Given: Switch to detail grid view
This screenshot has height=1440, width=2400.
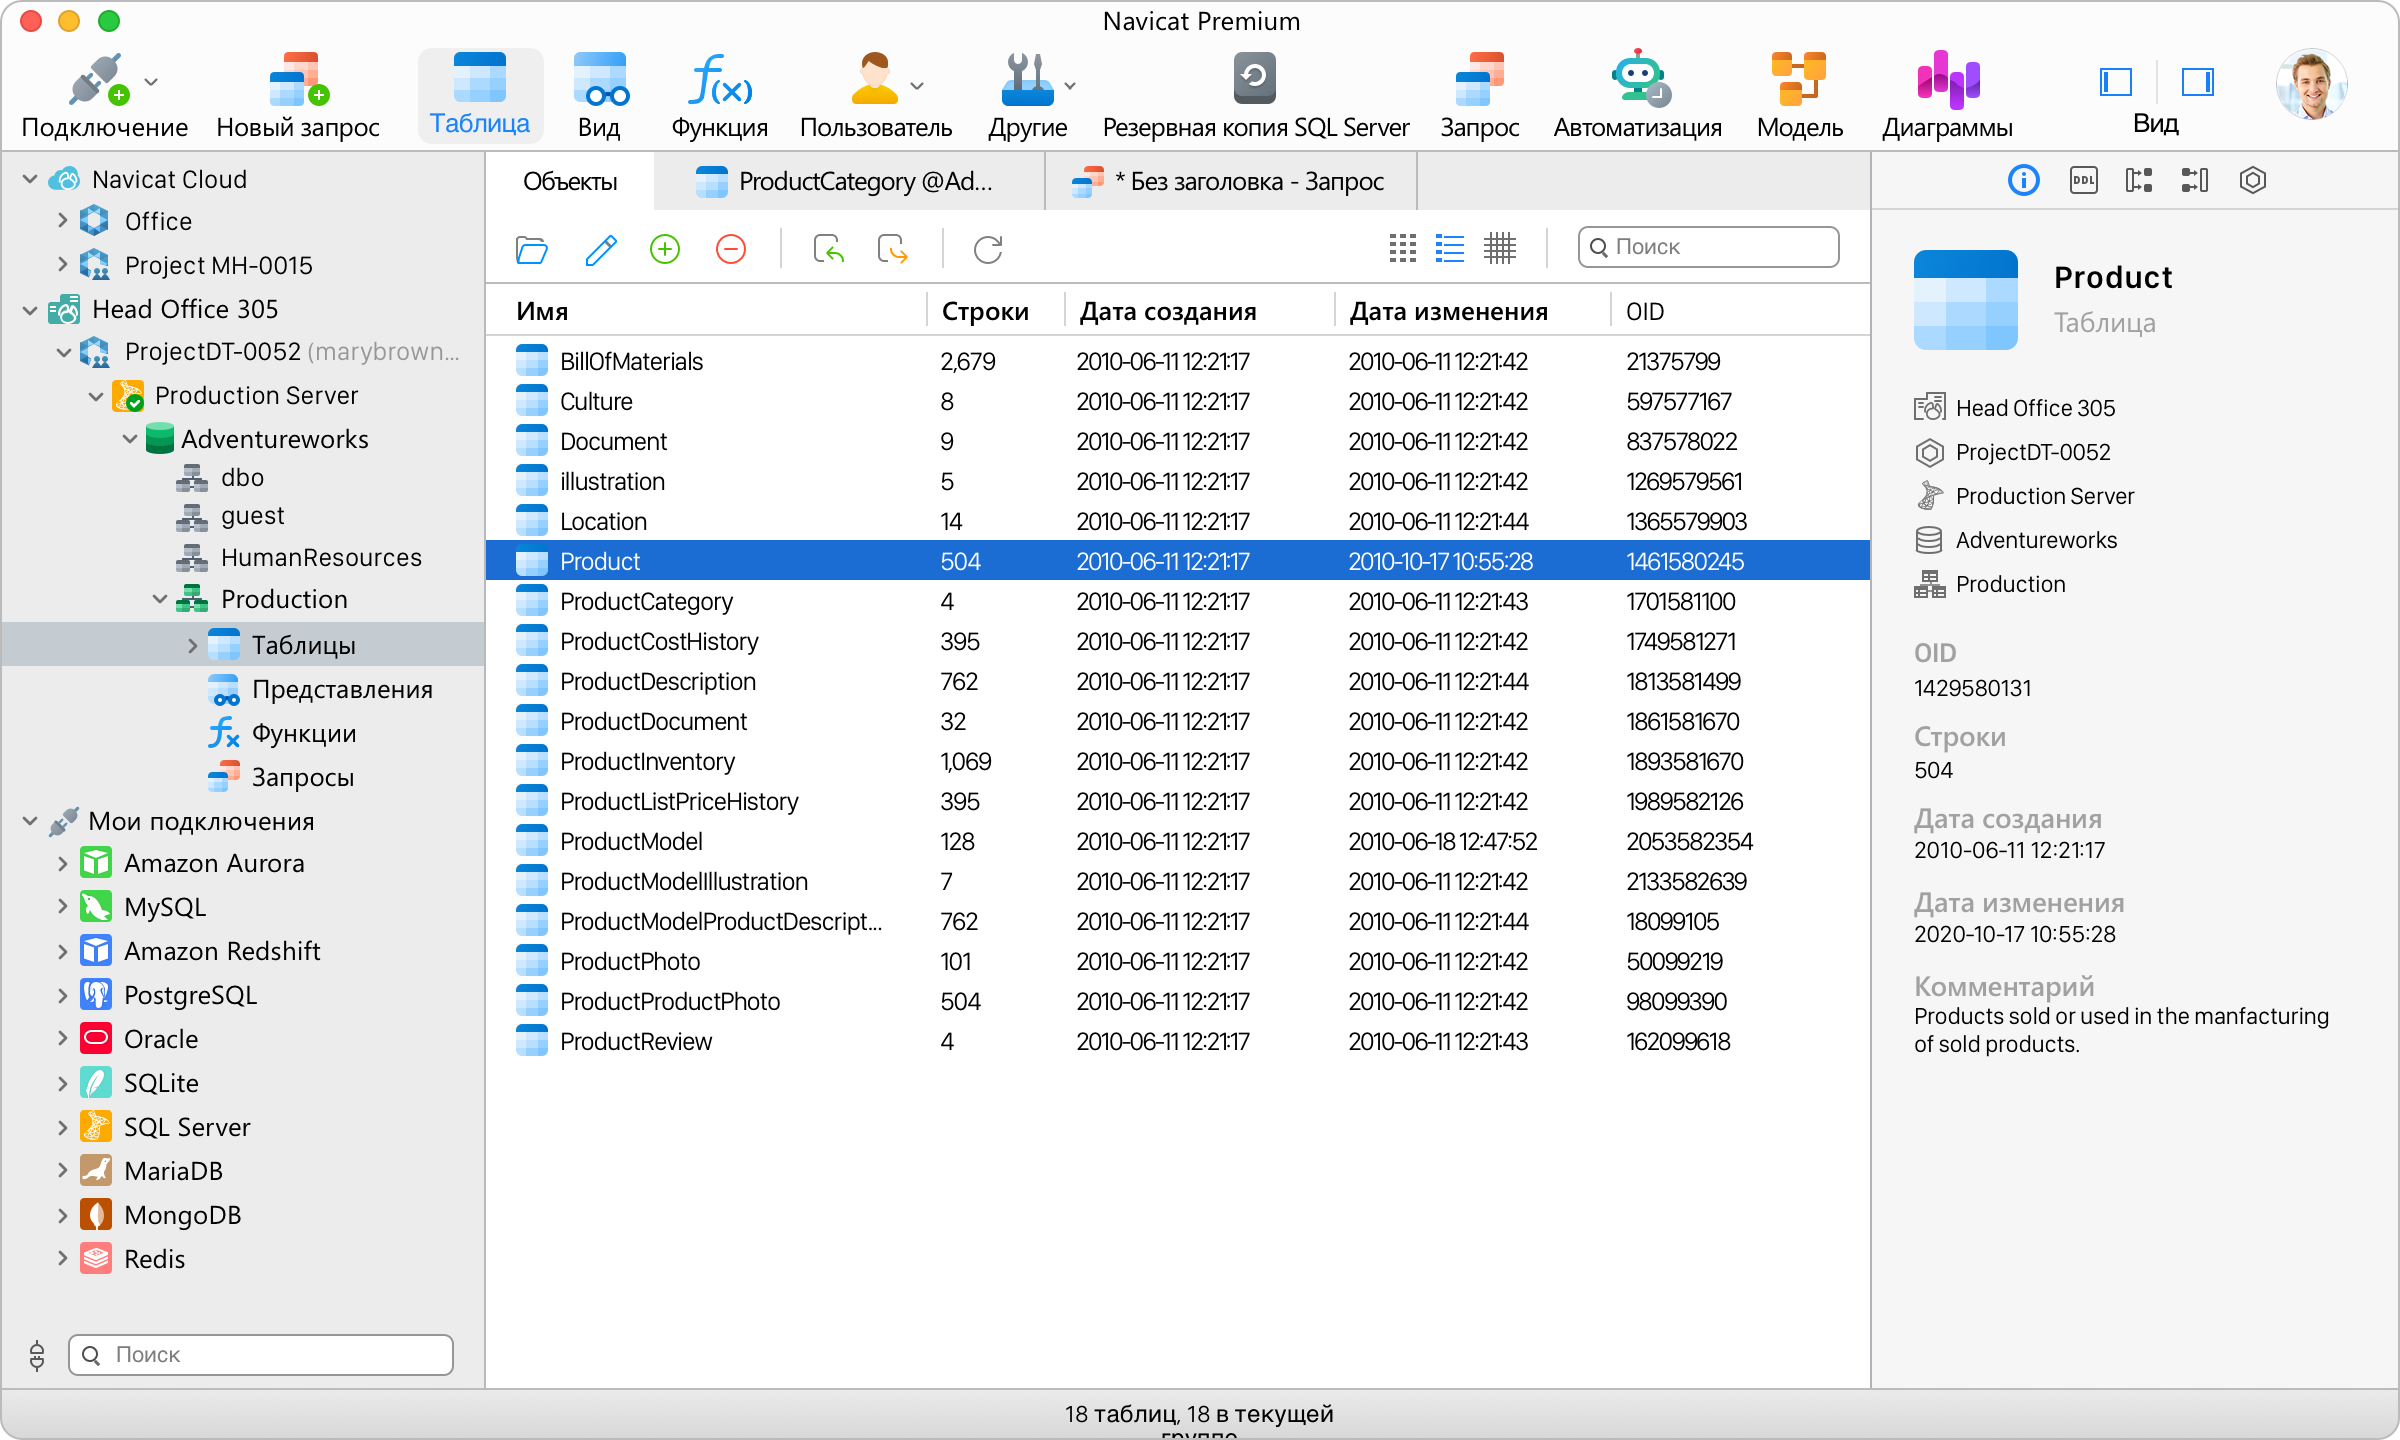Looking at the screenshot, I should [1500, 248].
